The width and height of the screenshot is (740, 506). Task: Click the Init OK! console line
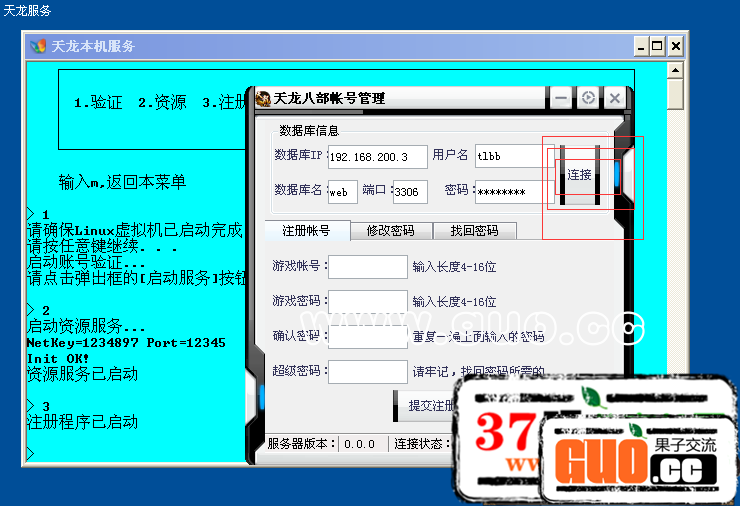click(x=58, y=359)
